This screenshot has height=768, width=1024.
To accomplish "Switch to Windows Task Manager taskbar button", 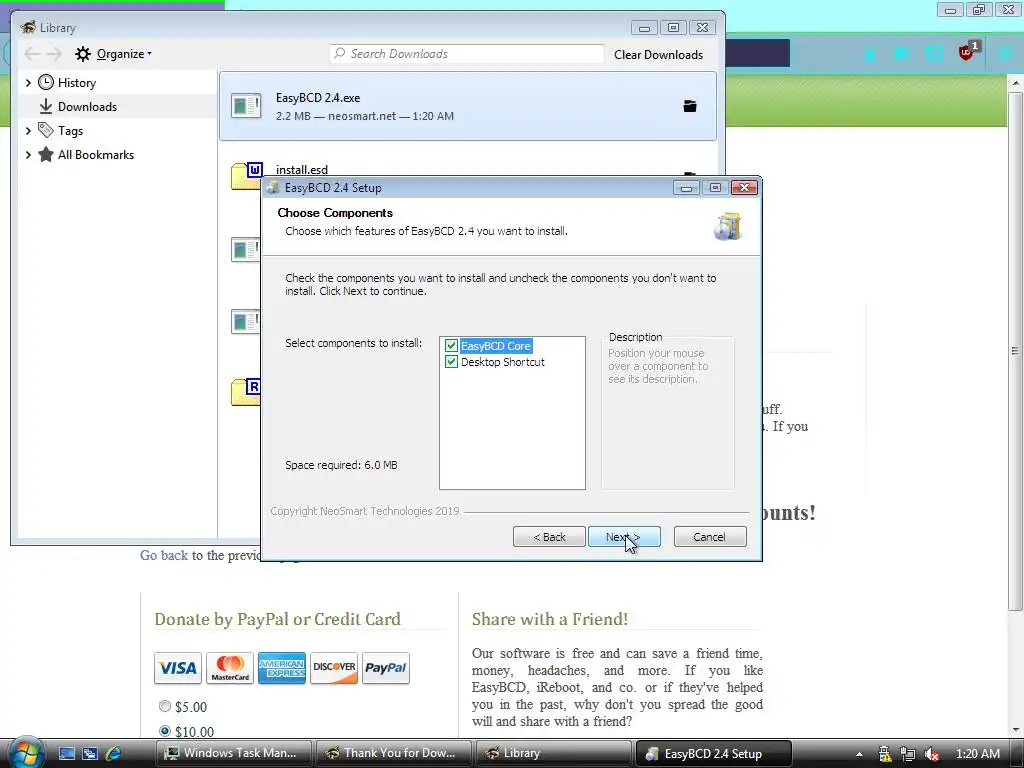I will (234, 753).
